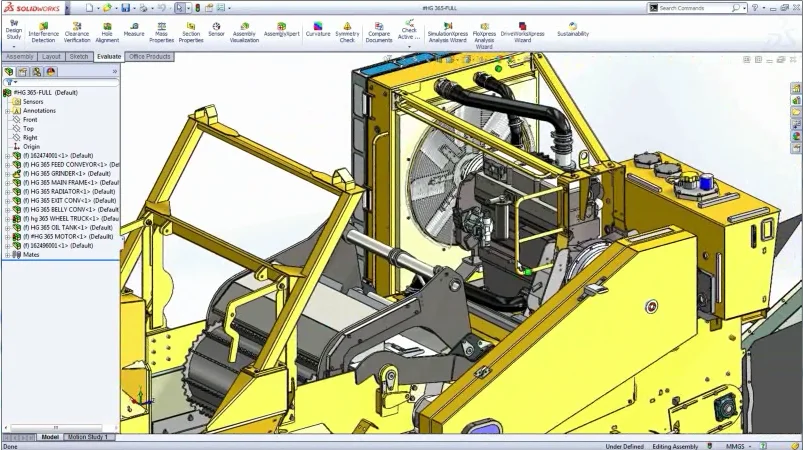The image size is (803, 450).
Task: Select the Motion Study 1 bottom tab
Action: (89, 437)
